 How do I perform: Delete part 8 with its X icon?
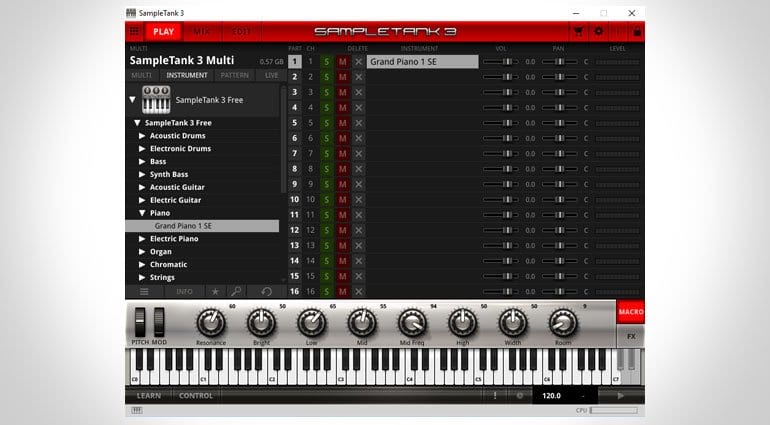pyautogui.click(x=358, y=169)
